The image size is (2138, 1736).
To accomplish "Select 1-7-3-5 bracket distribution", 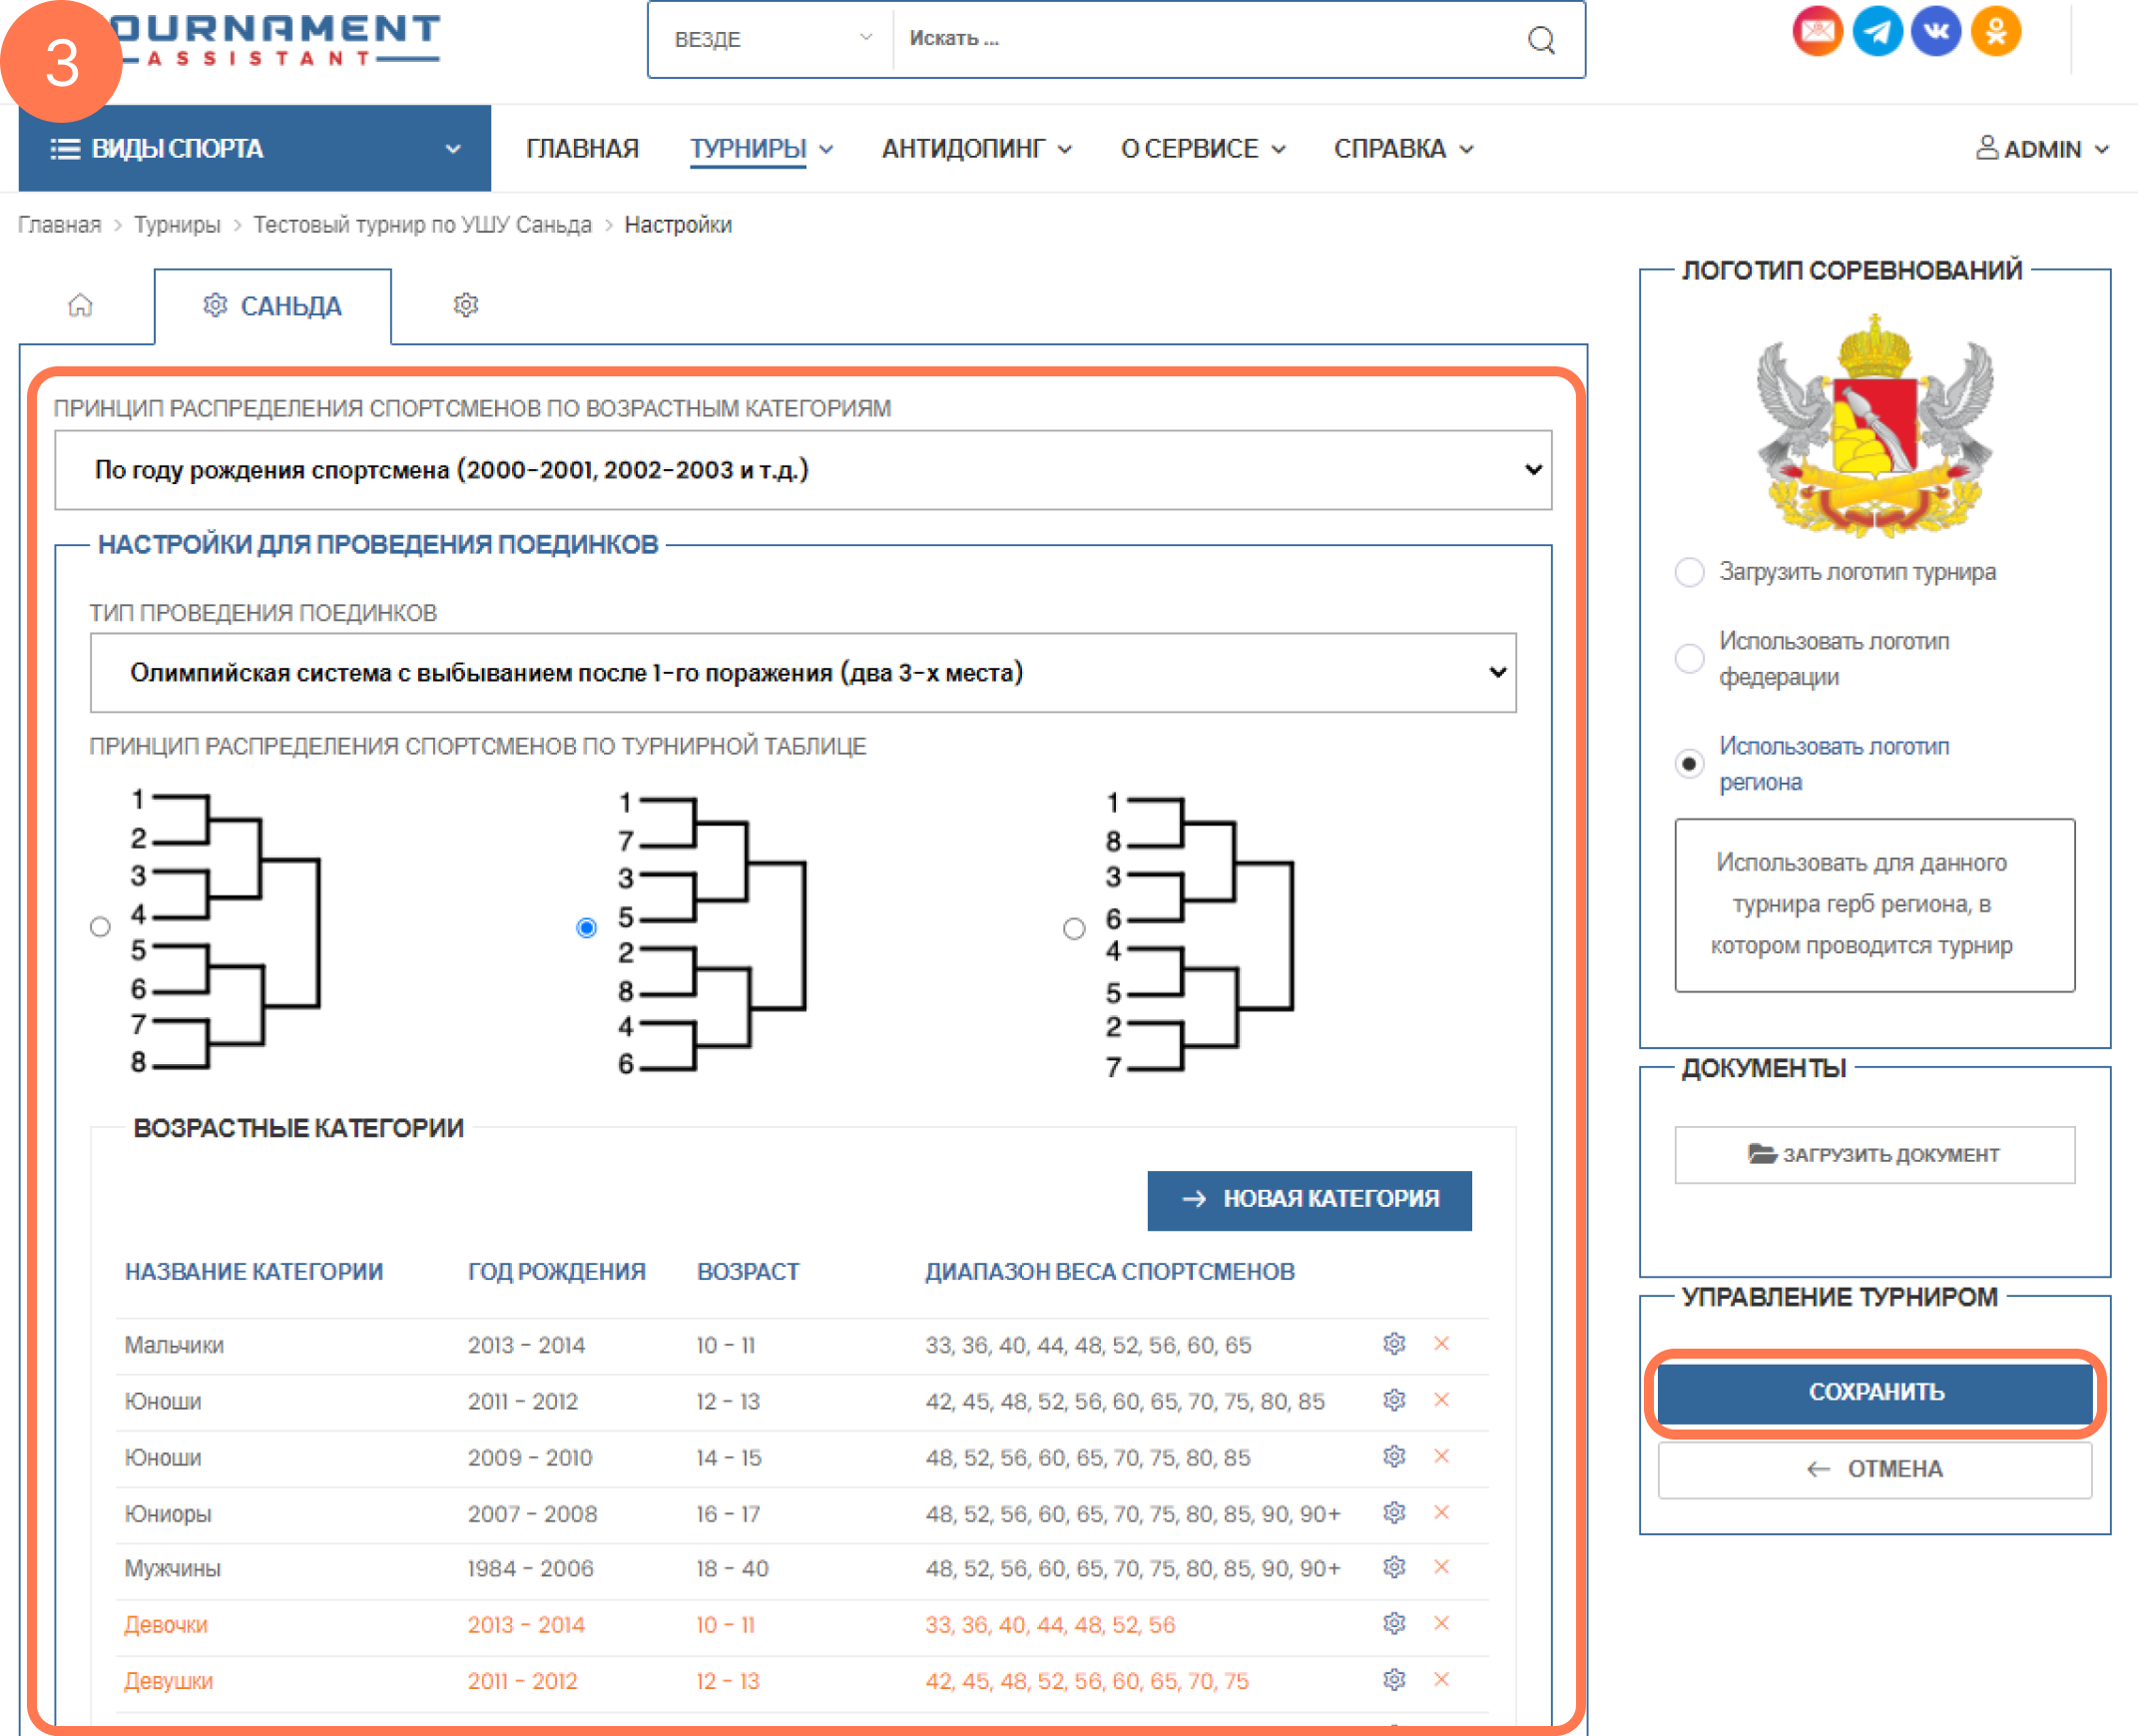I will (x=587, y=928).
